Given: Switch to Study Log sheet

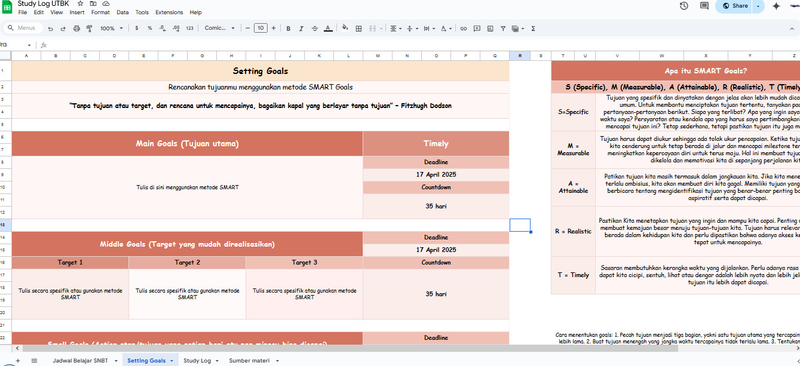Looking at the screenshot, I should (197, 360).
